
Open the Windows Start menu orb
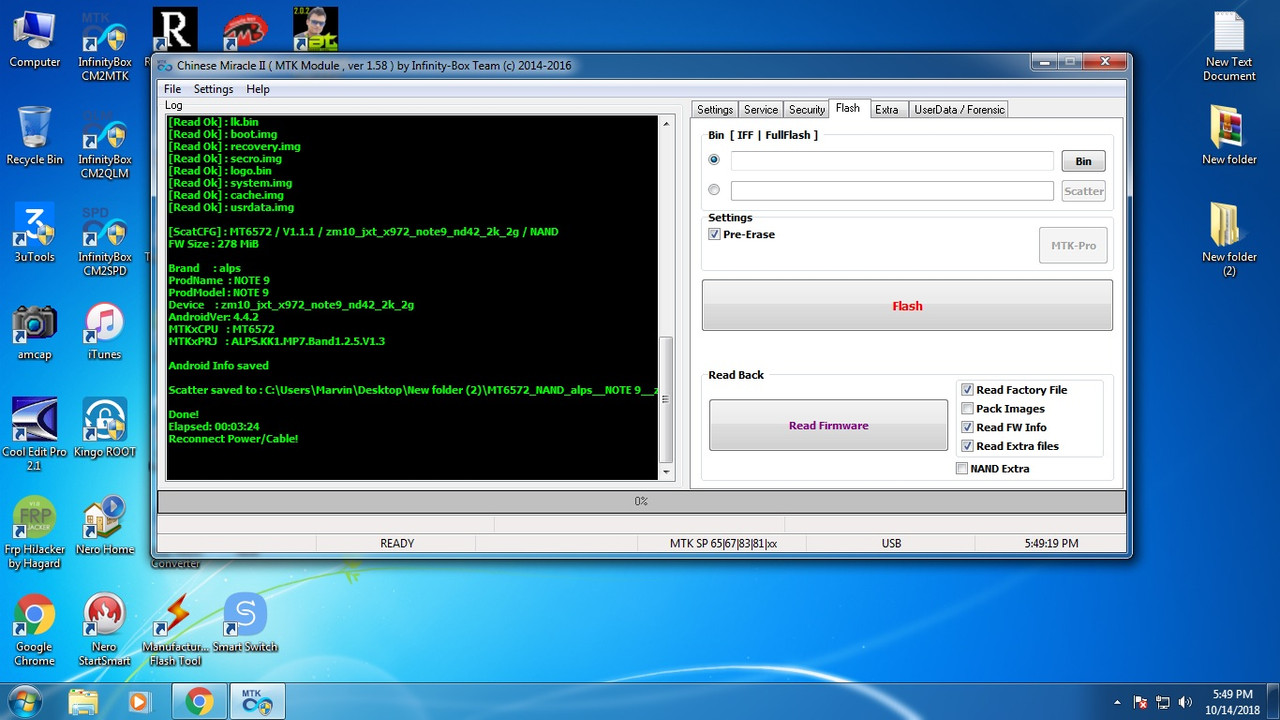[23, 701]
